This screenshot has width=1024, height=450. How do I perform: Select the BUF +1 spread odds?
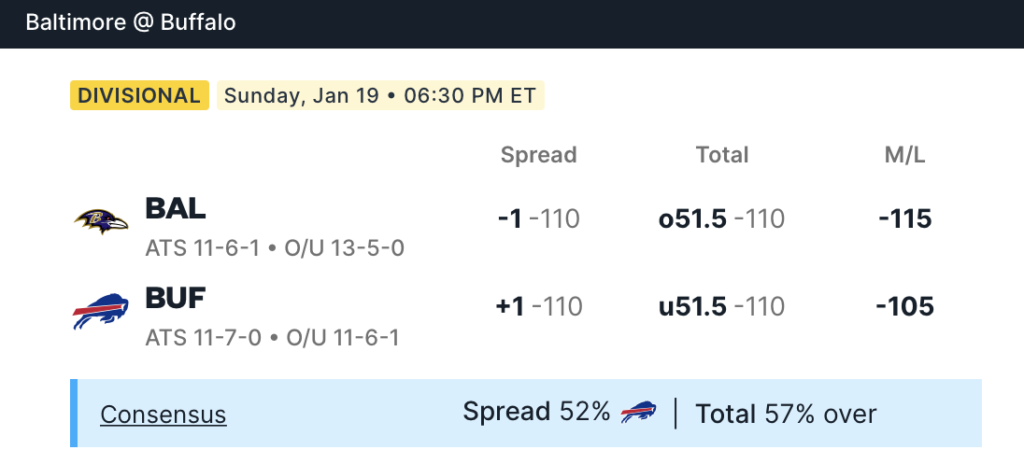[538, 307]
